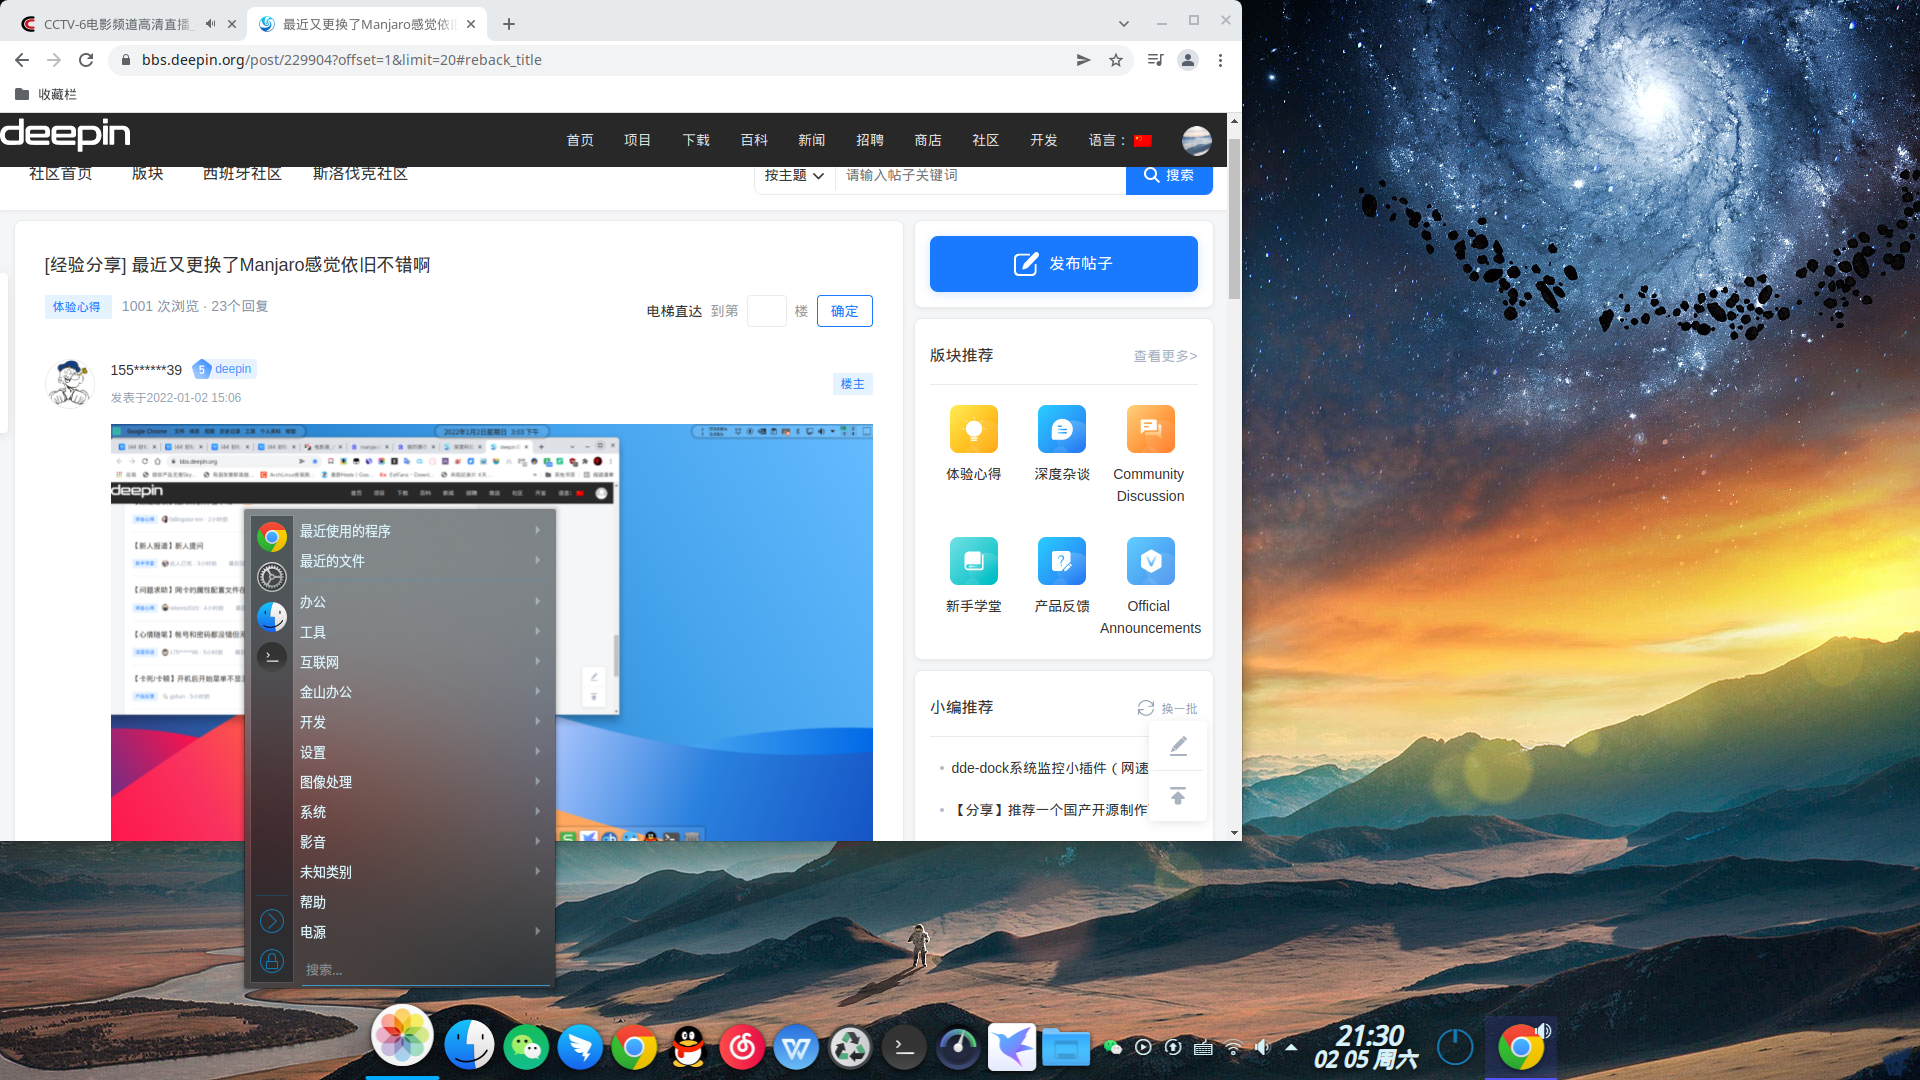Expand the 开发 submenu in the launcher menu
Image resolution: width=1920 pixels, height=1080 pixels.
(x=313, y=721)
